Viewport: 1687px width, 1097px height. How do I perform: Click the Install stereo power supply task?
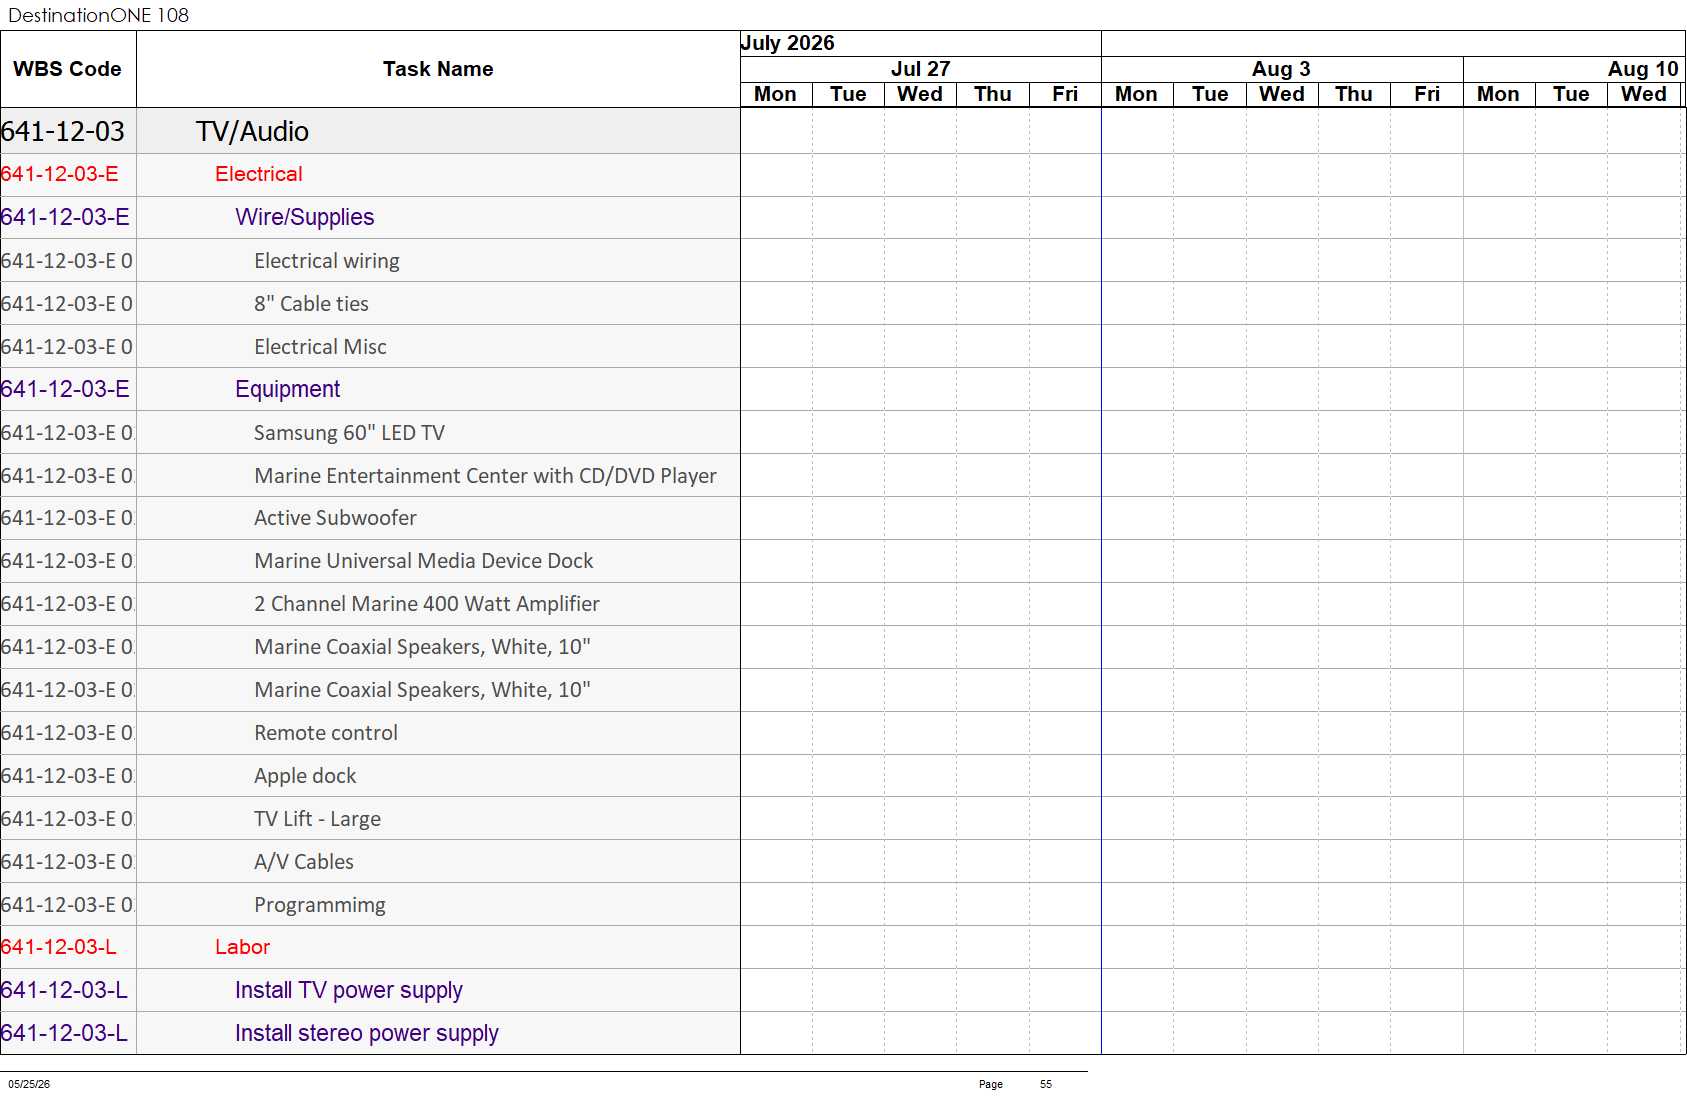(x=367, y=1033)
